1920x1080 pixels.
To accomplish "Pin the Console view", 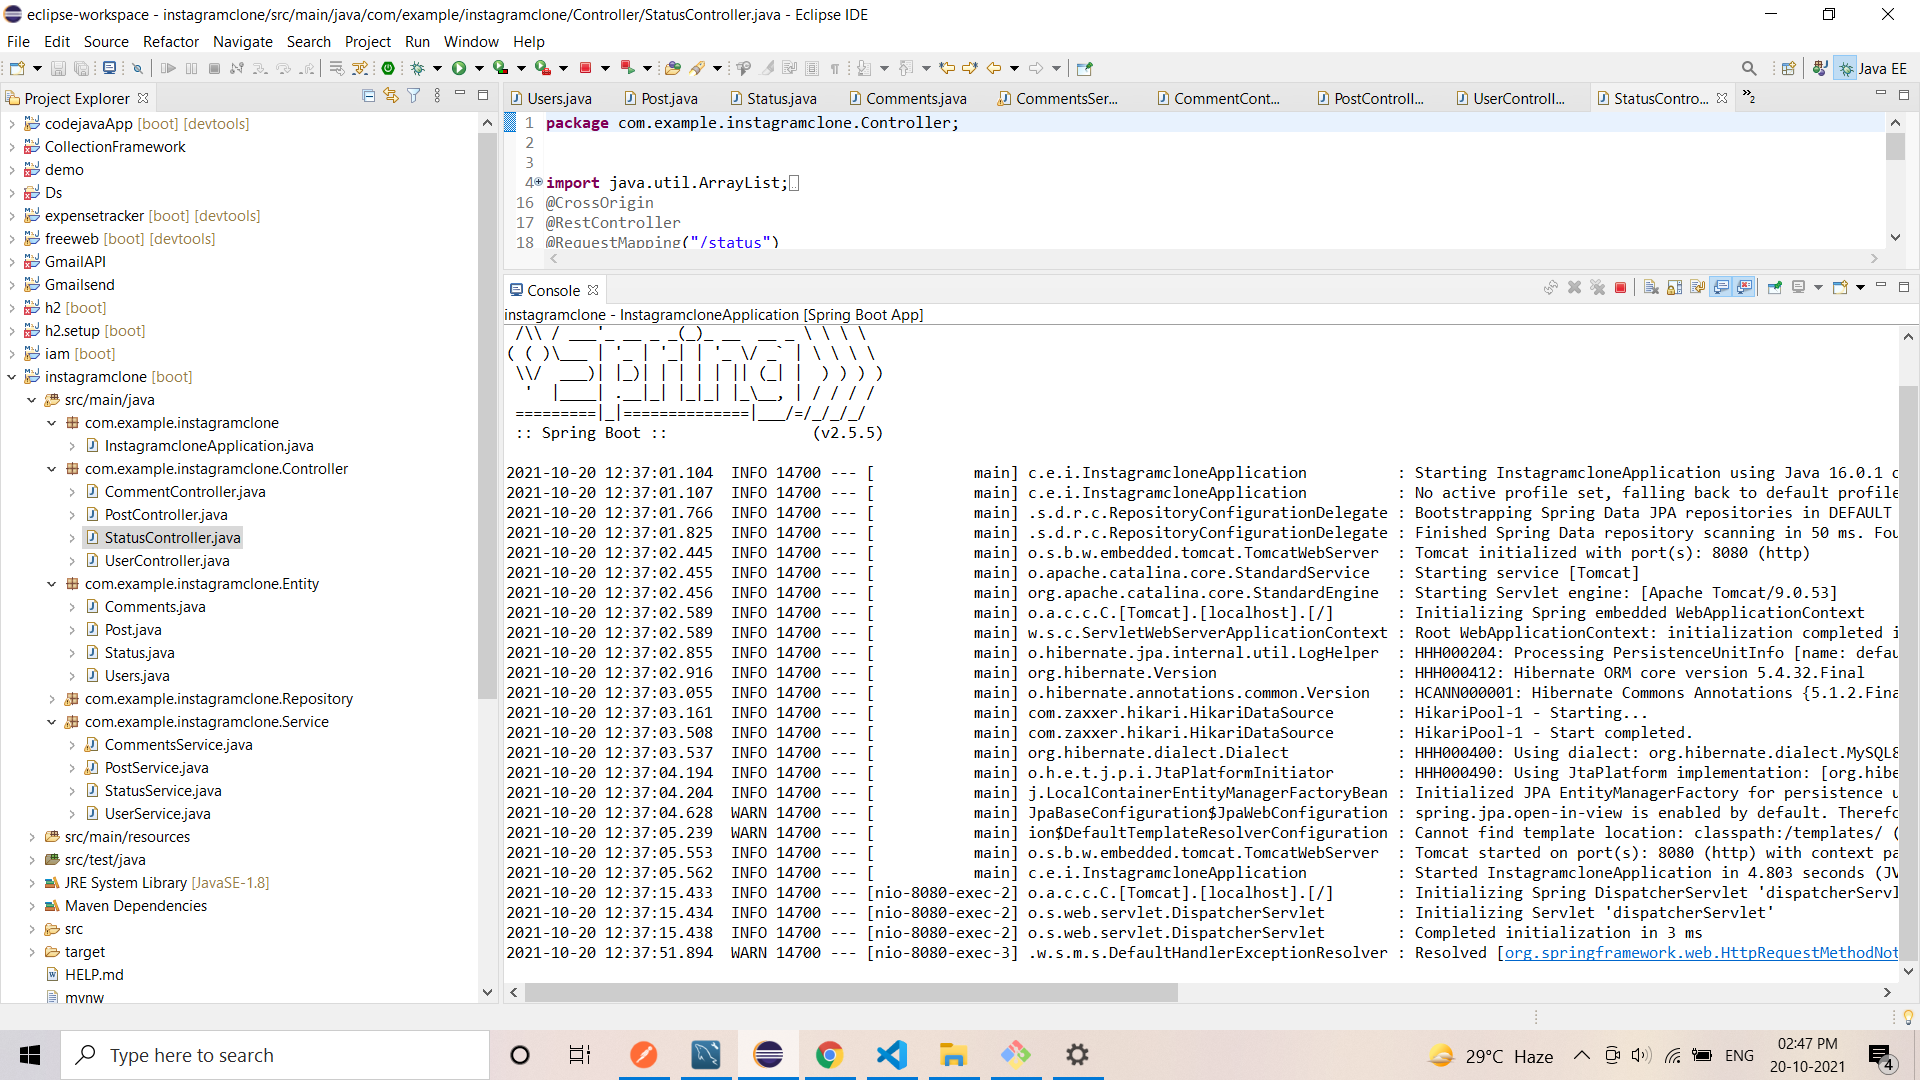I will coord(1775,287).
